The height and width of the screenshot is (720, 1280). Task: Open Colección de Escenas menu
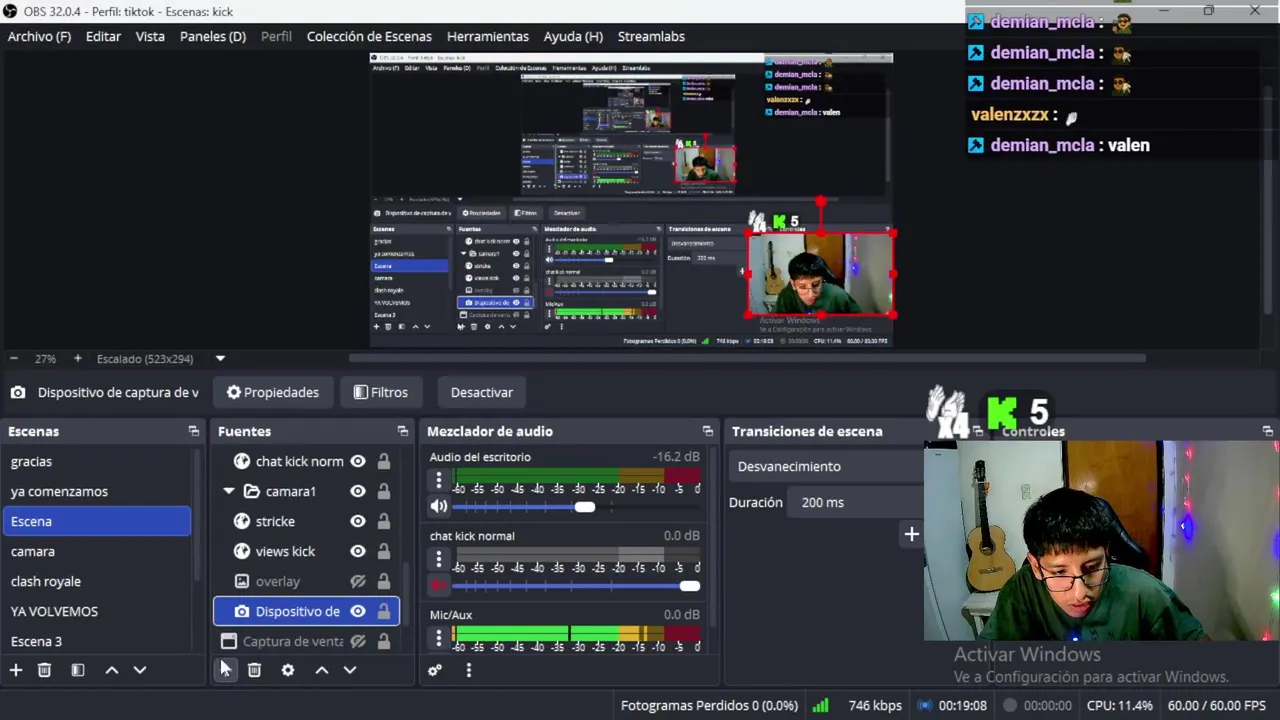click(369, 36)
